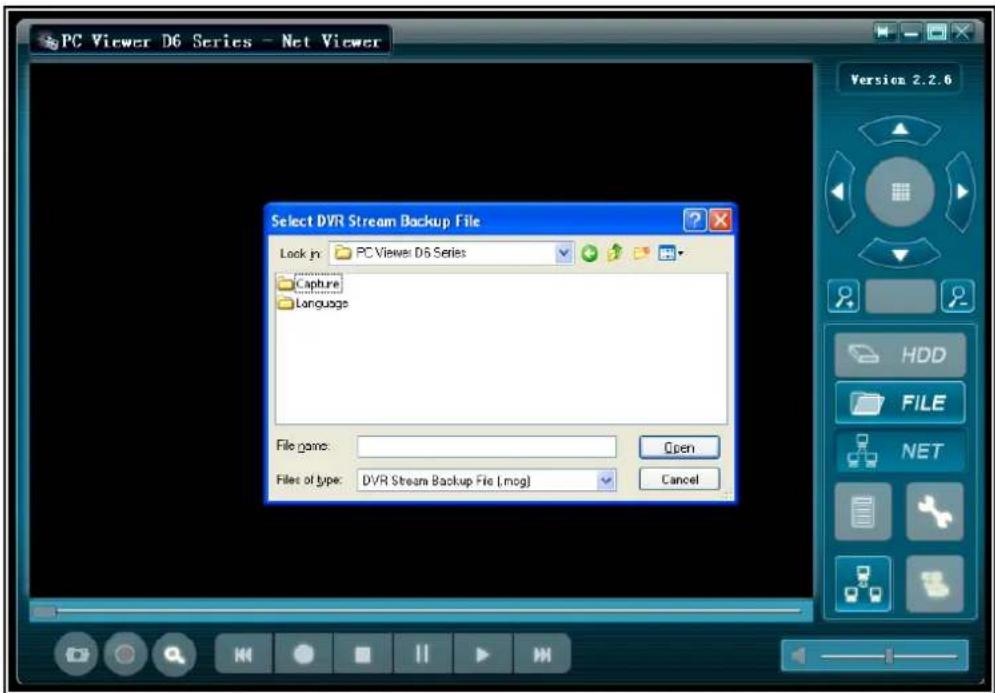Viewport: 995px width, 693px height.
Task: Select the Language folder
Action: tap(313, 303)
